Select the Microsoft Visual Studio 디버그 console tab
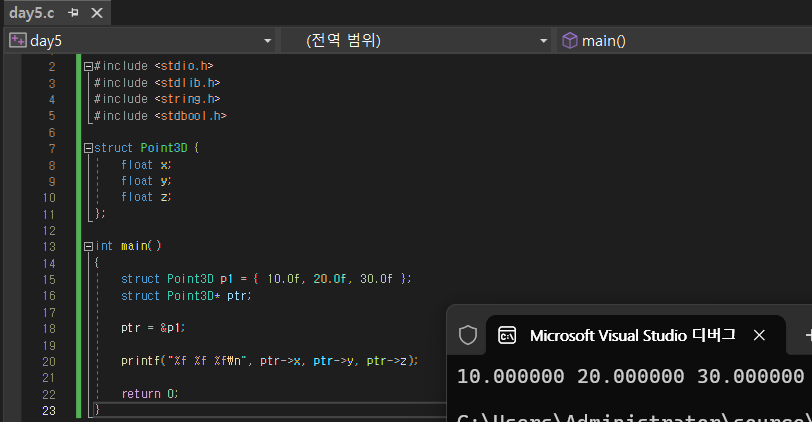The height and width of the screenshot is (422, 812). (635, 335)
